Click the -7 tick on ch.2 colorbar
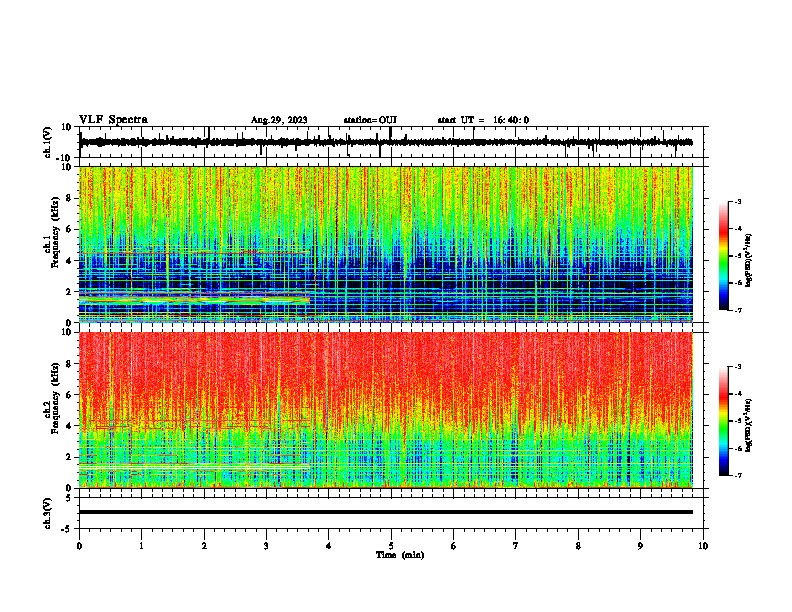792x612 pixels. (738, 476)
